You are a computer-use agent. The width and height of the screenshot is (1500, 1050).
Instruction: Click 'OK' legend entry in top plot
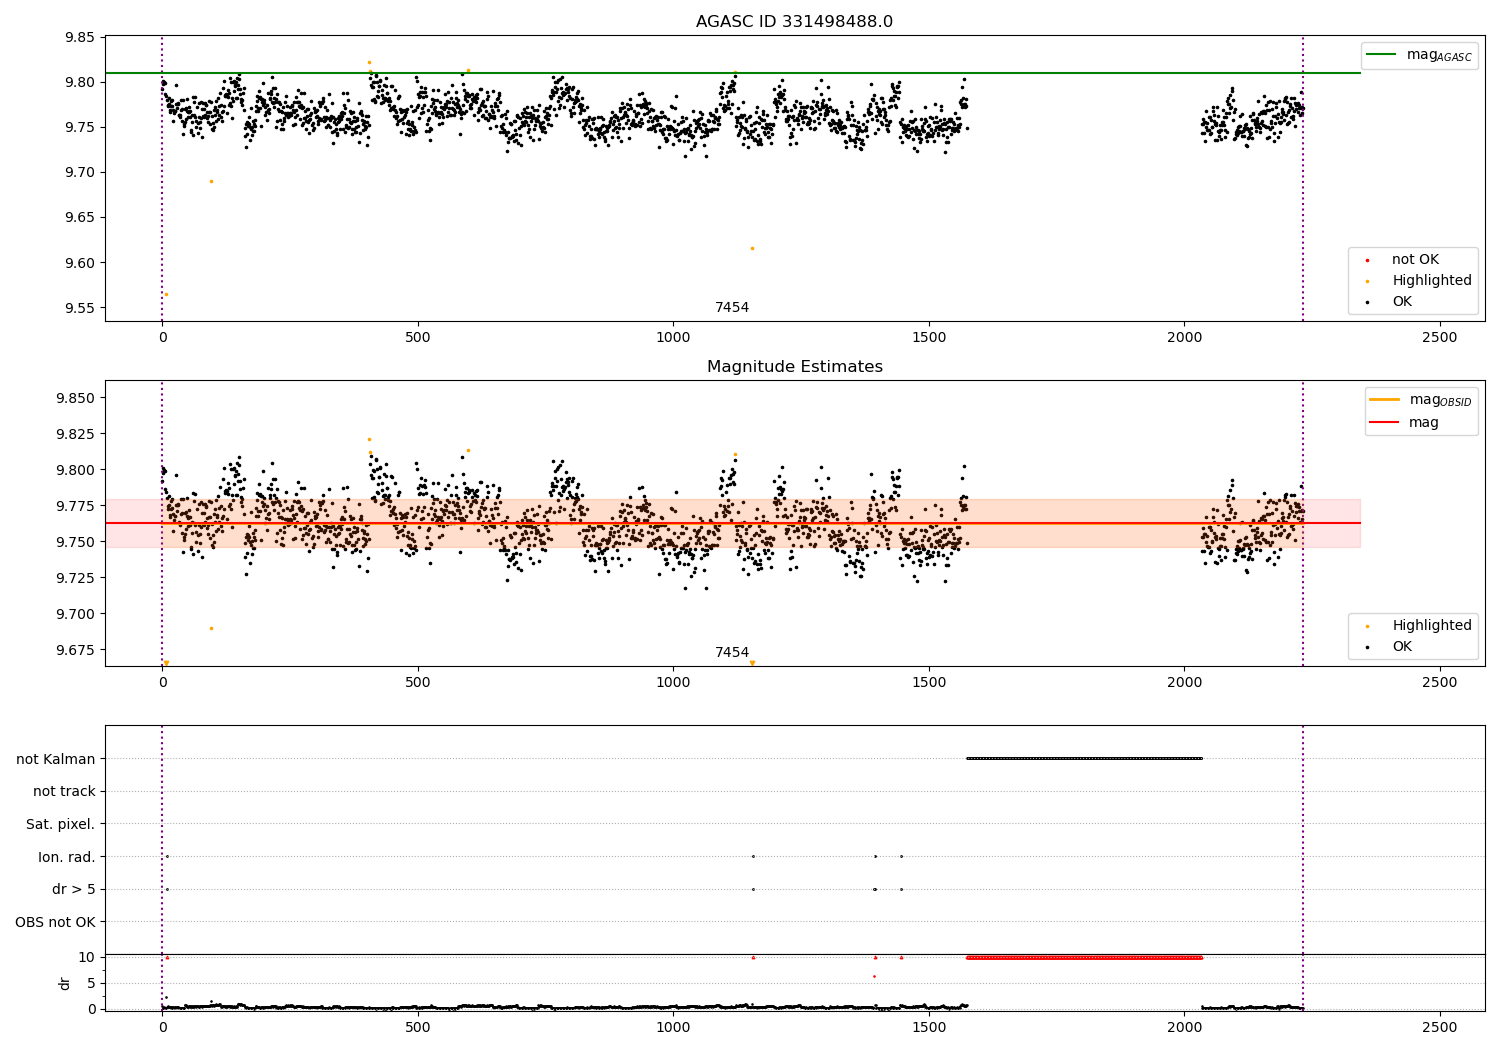[x=1402, y=302]
